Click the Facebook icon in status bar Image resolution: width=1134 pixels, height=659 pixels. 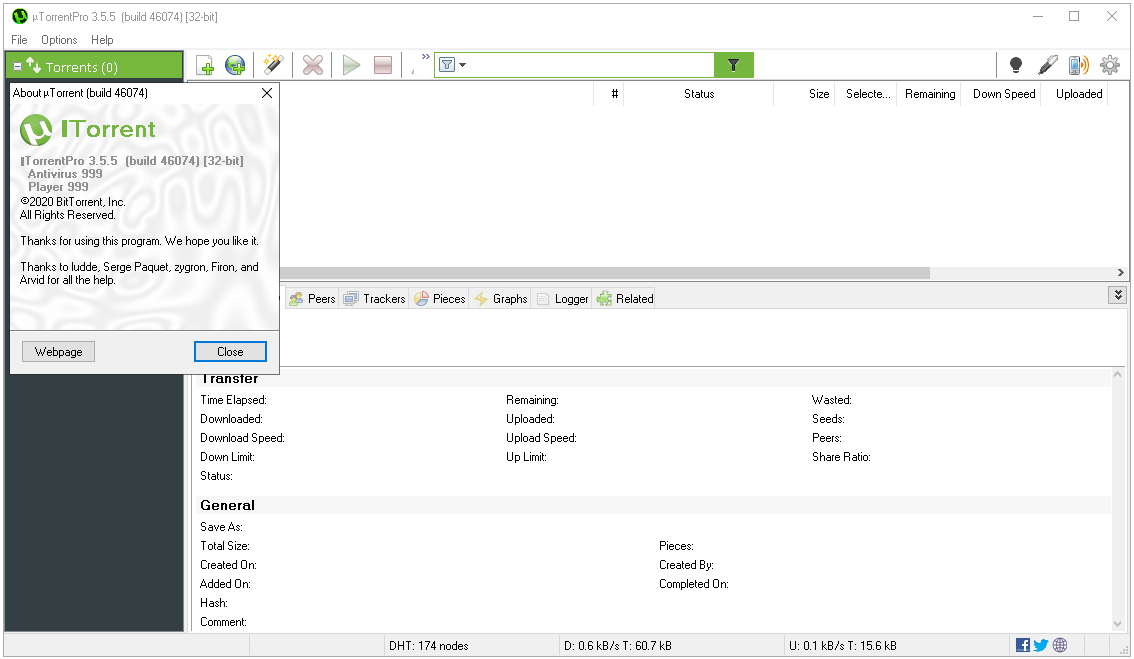[x=1023, y=645]
